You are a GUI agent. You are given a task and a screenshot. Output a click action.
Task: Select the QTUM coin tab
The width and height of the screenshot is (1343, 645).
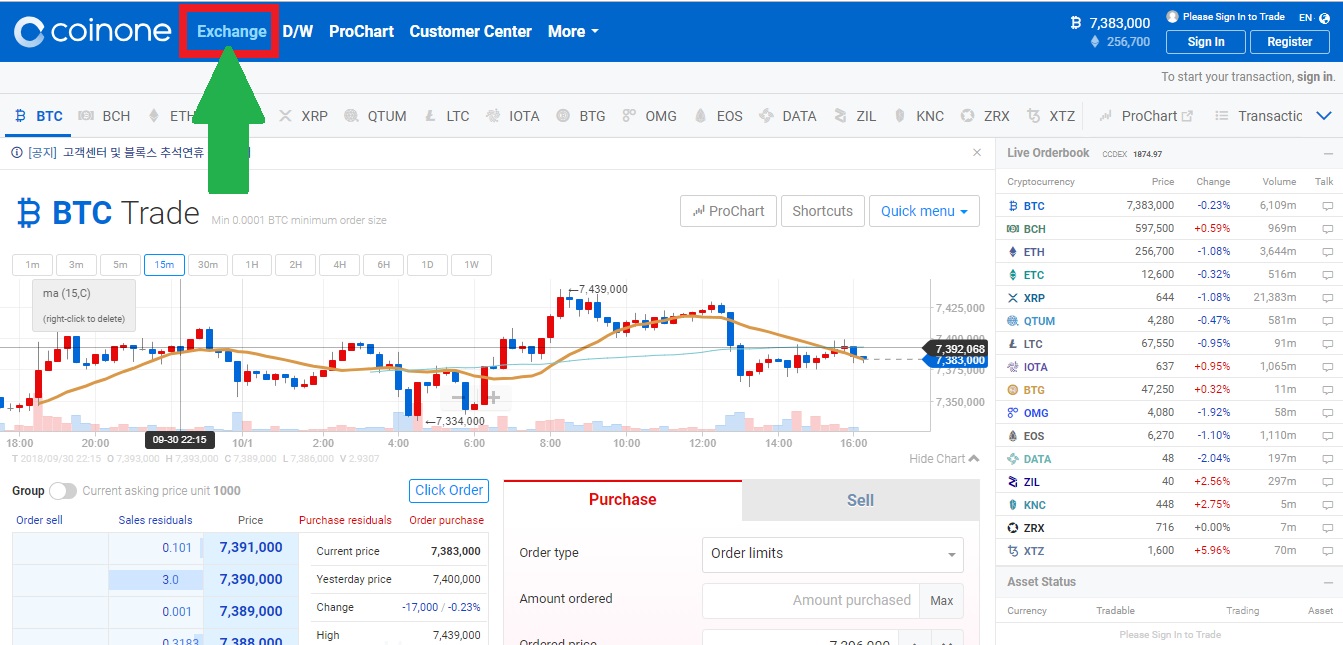(x=375, y=116)
